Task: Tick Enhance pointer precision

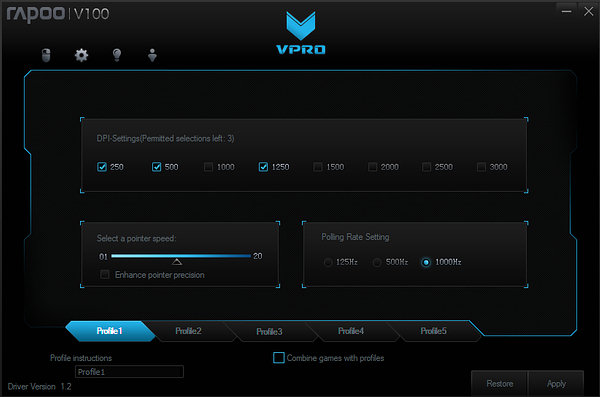Action: 104,274
